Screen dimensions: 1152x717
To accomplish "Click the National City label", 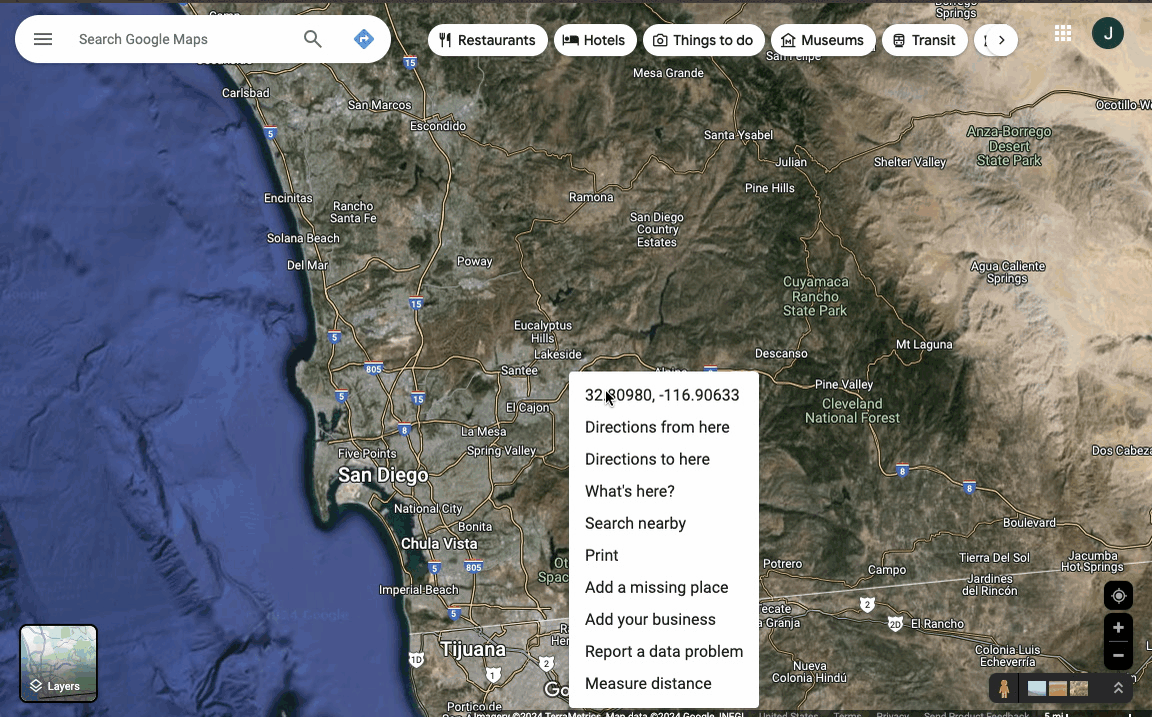I will (x=428, y=508).
